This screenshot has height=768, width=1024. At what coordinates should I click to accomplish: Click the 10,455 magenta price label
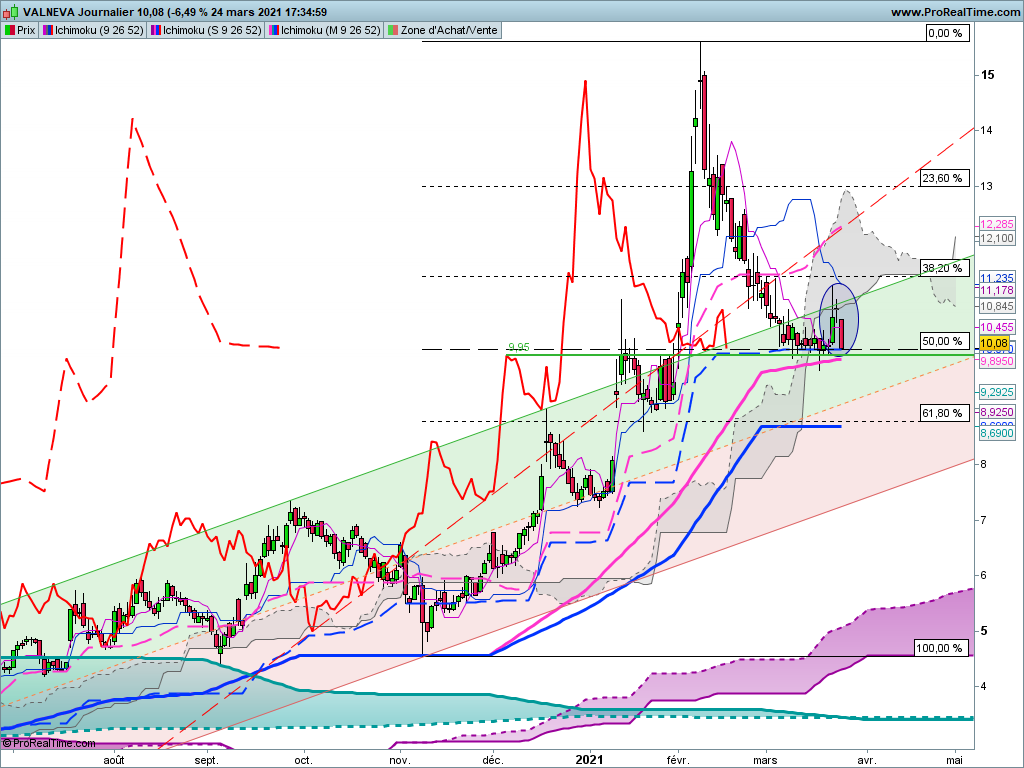[x=997, y=327]
